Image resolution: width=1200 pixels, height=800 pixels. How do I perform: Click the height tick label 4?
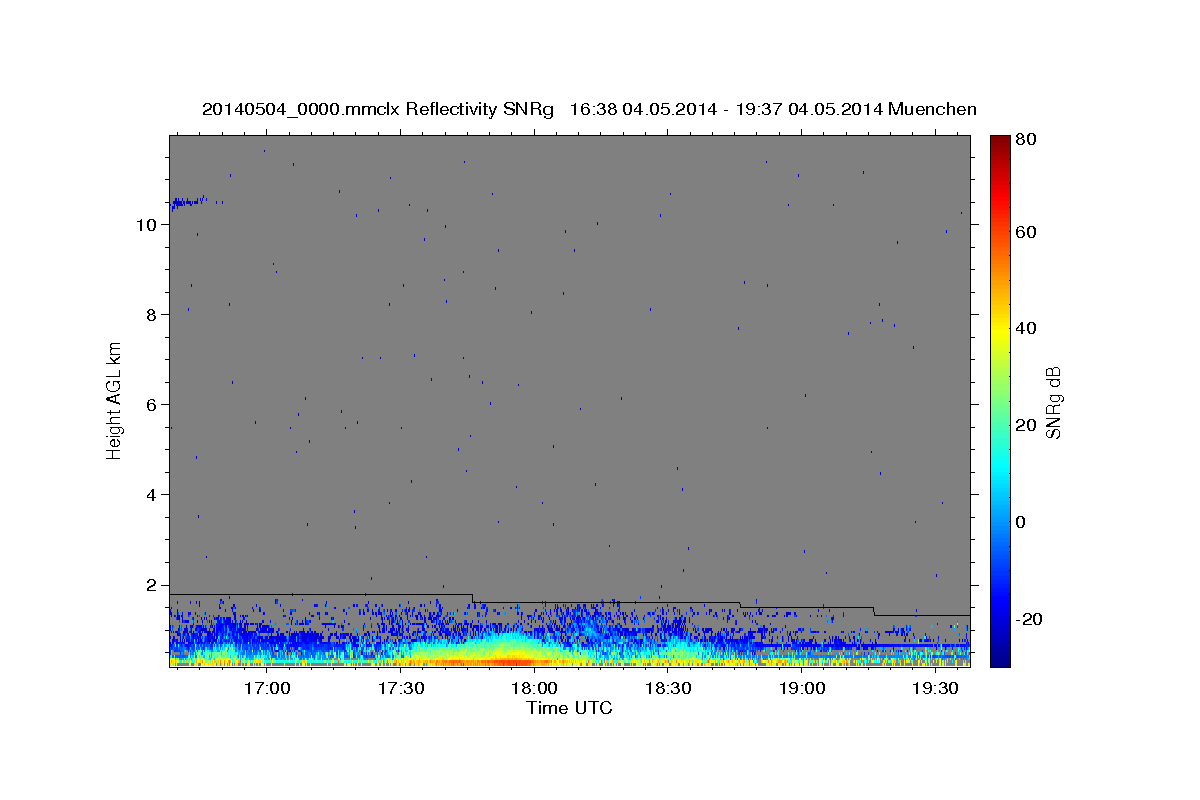pyautogui.click(x=150, y=495)
